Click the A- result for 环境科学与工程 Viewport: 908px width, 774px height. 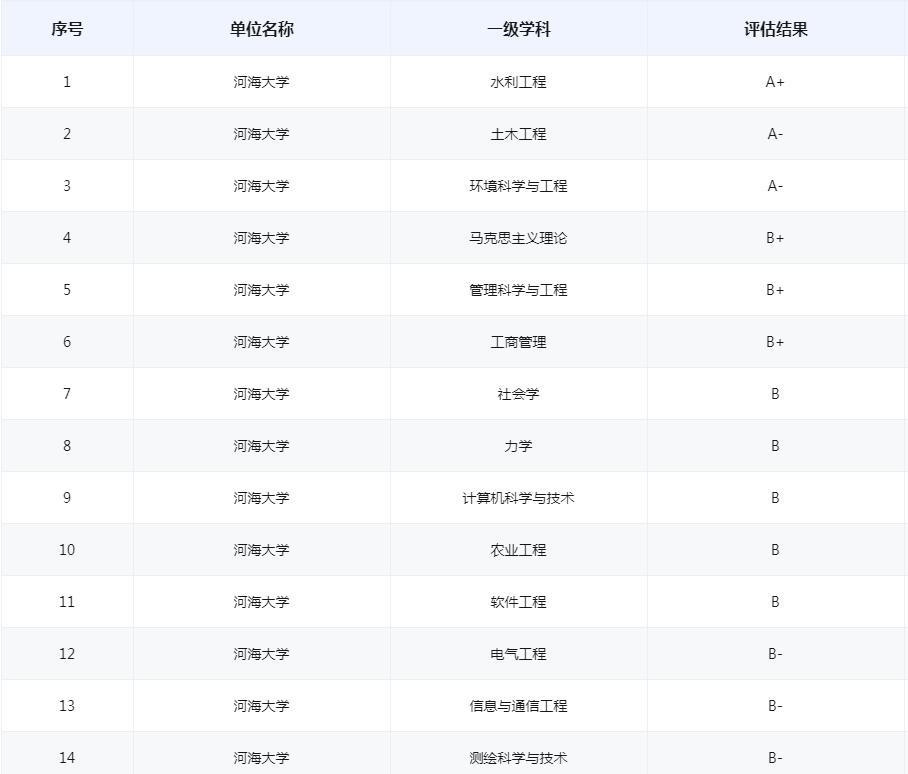click(x=775, y=186)
